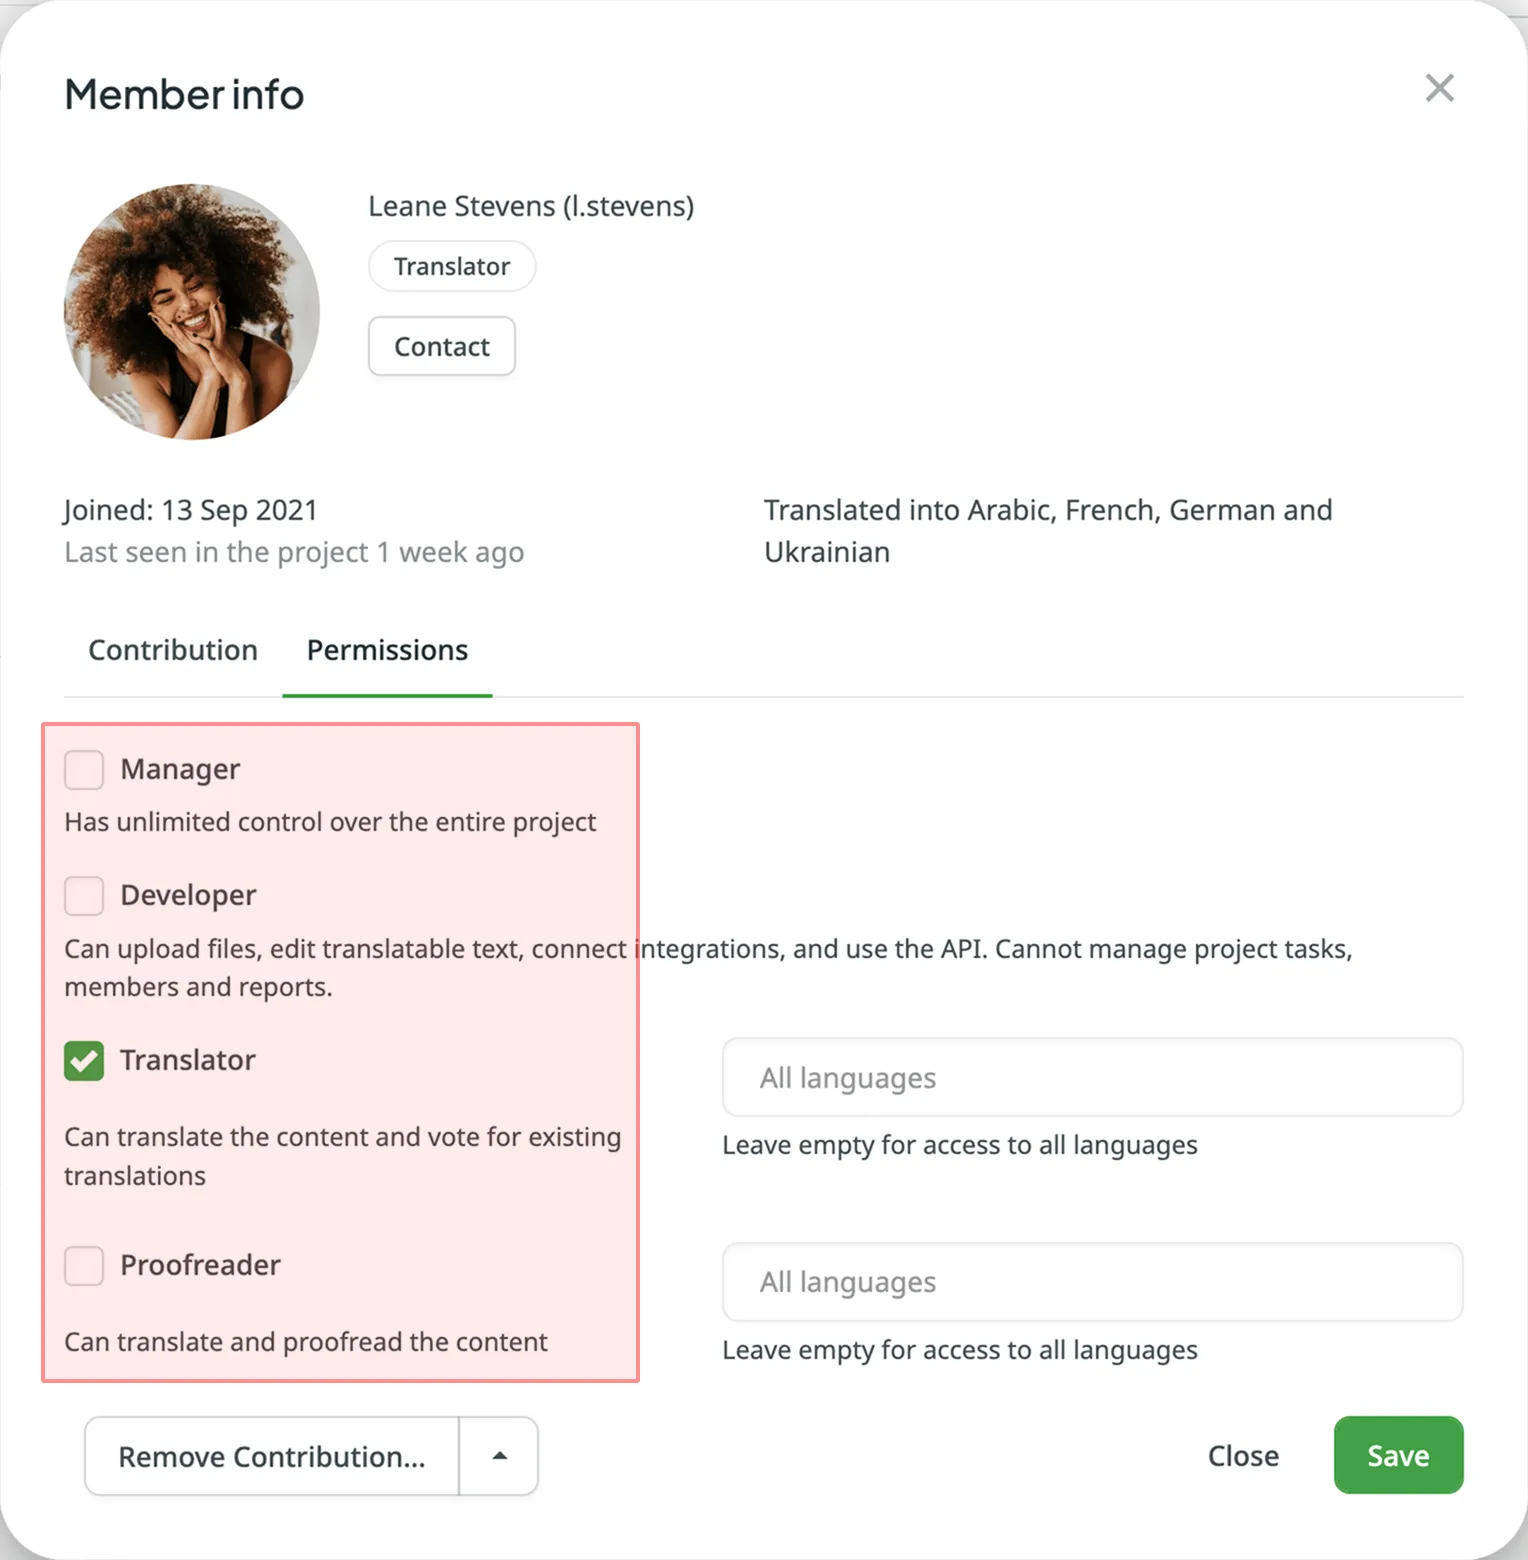Expand the Remove Contribution caret arrow
Screen dimensions: 1528x1560
point(498,1456)
